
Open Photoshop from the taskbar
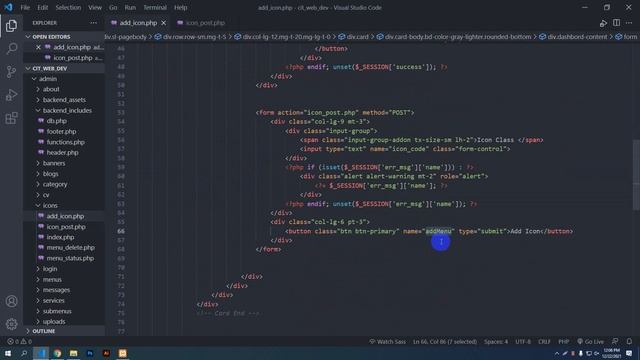tap(90, 353)
